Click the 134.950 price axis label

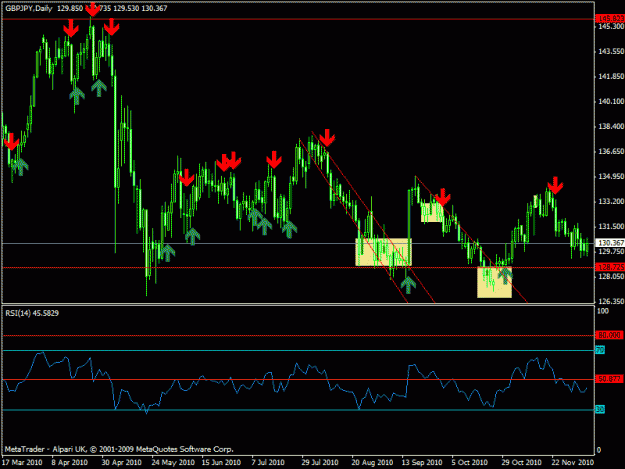611,177
